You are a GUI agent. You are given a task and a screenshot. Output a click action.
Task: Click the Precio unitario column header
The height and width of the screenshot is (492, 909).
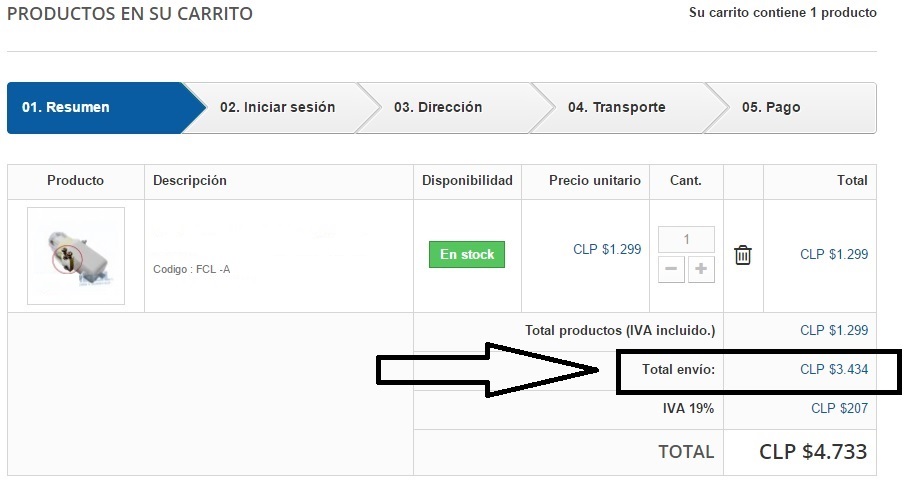(x=594, y=181)
